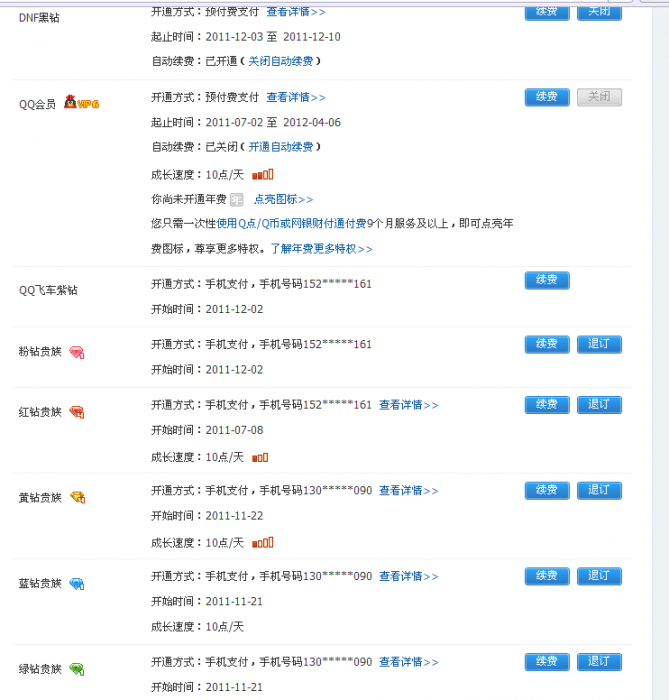Click the 粉钻贵族 service name

click(40, 352)
